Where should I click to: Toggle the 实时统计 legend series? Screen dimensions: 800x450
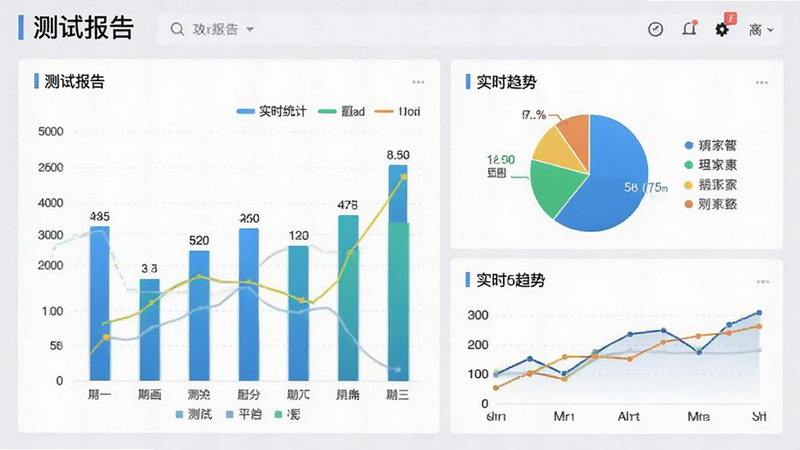[271, 111]
